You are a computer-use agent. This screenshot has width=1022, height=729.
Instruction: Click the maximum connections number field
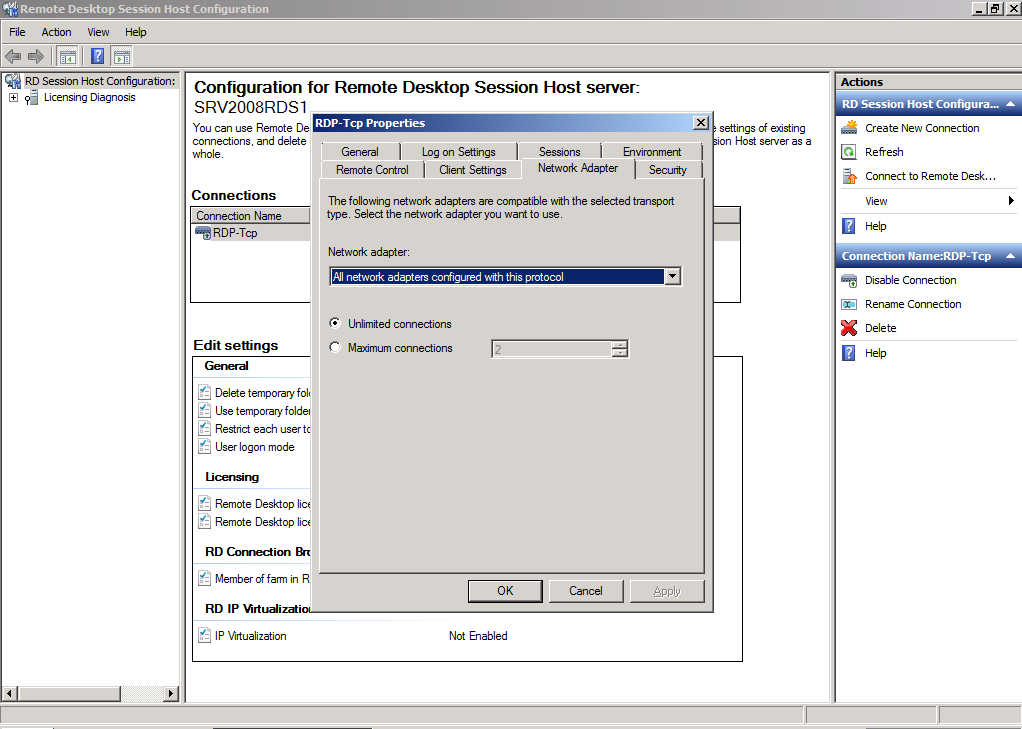pos(551,349)
